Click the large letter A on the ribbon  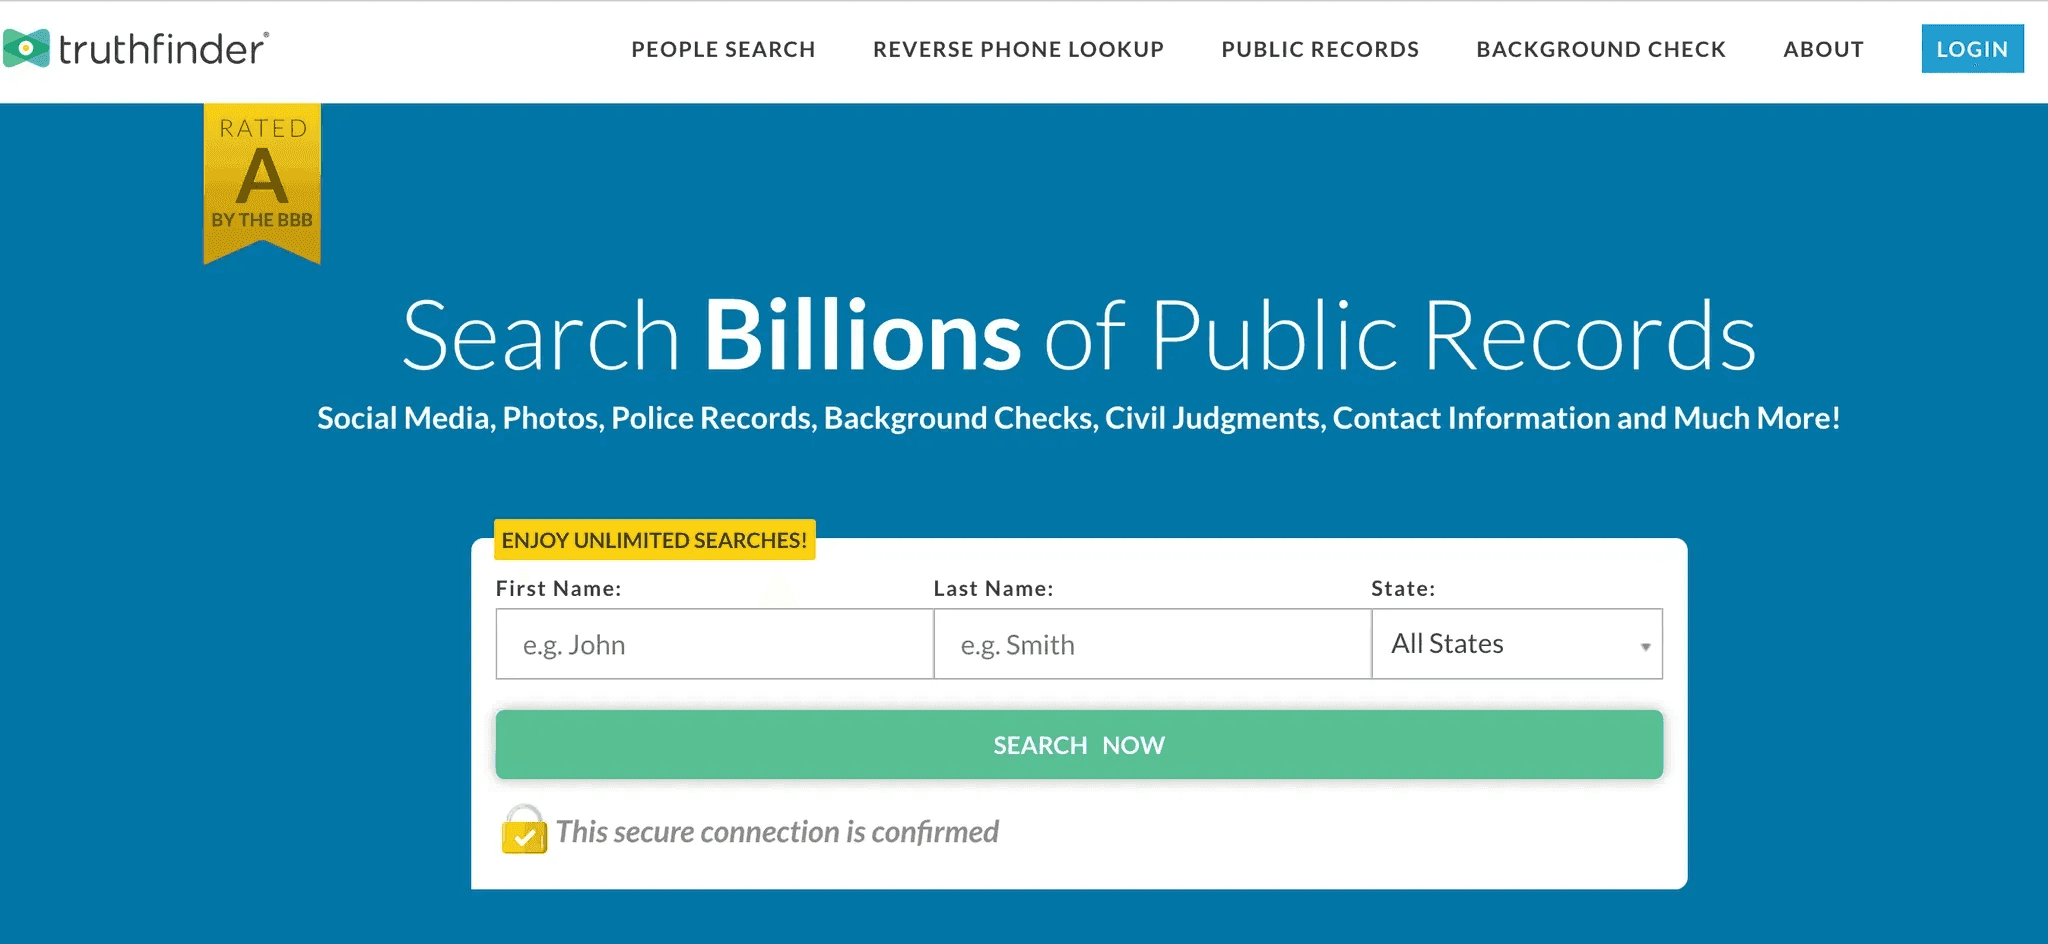point(262,176)
